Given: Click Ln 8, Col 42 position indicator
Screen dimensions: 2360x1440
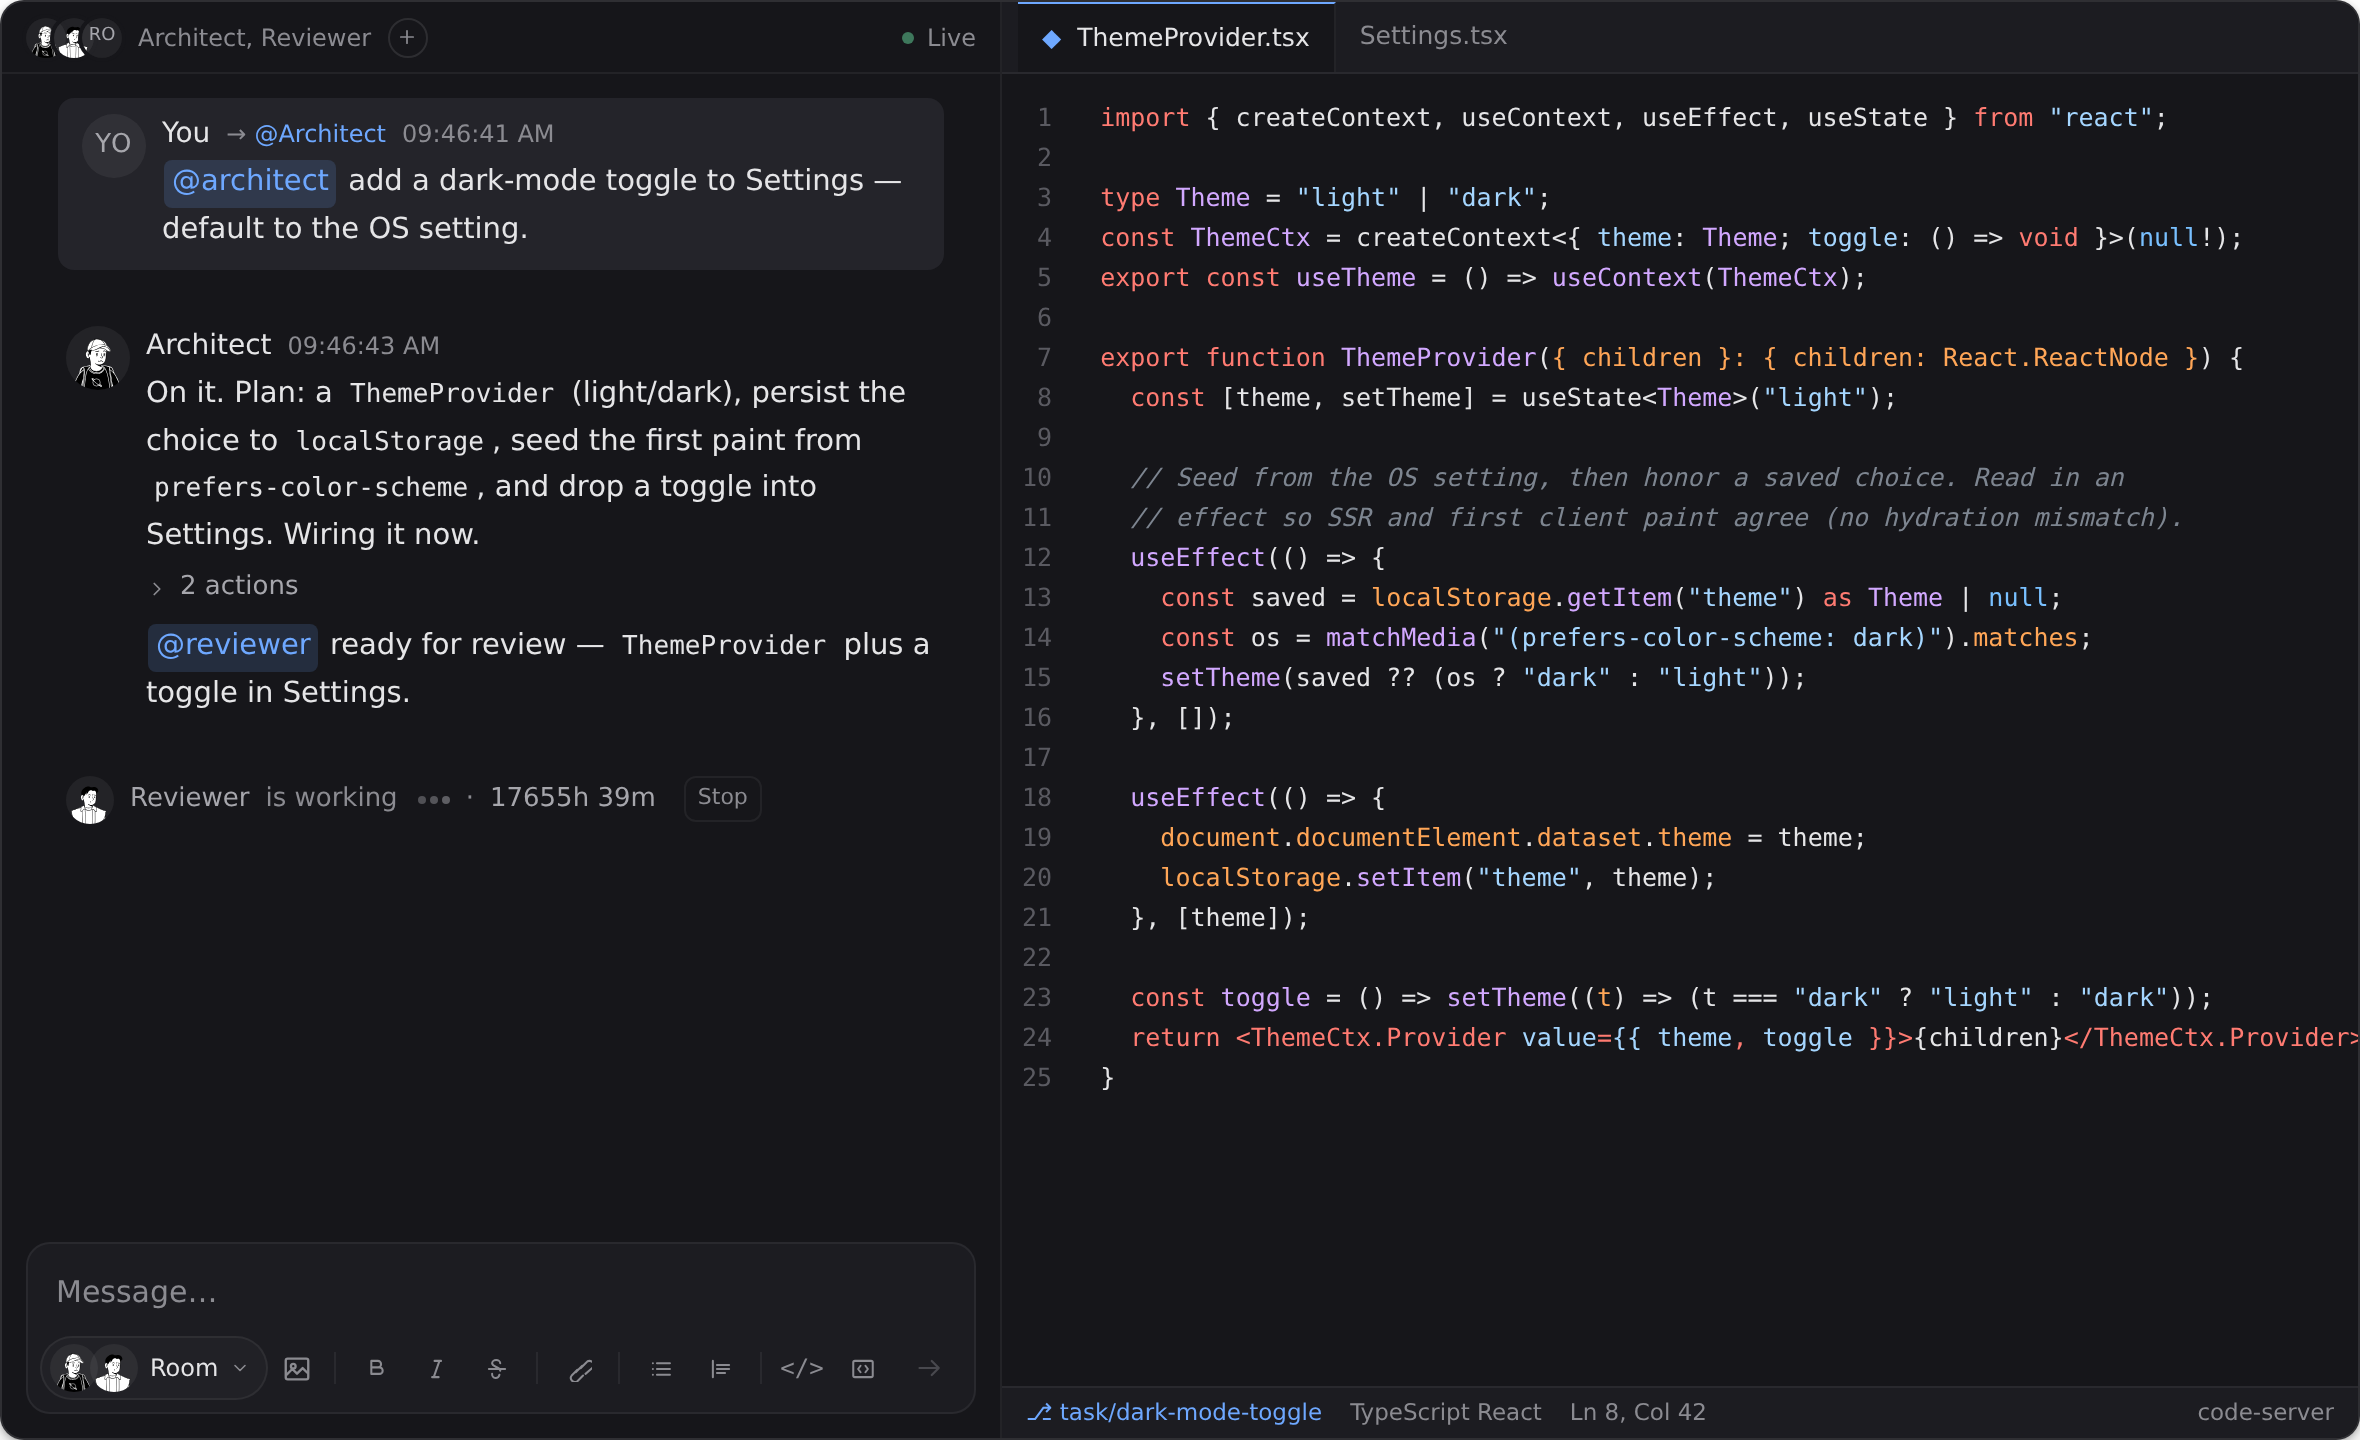Looking at the screenshot, I should 1637,1412.
